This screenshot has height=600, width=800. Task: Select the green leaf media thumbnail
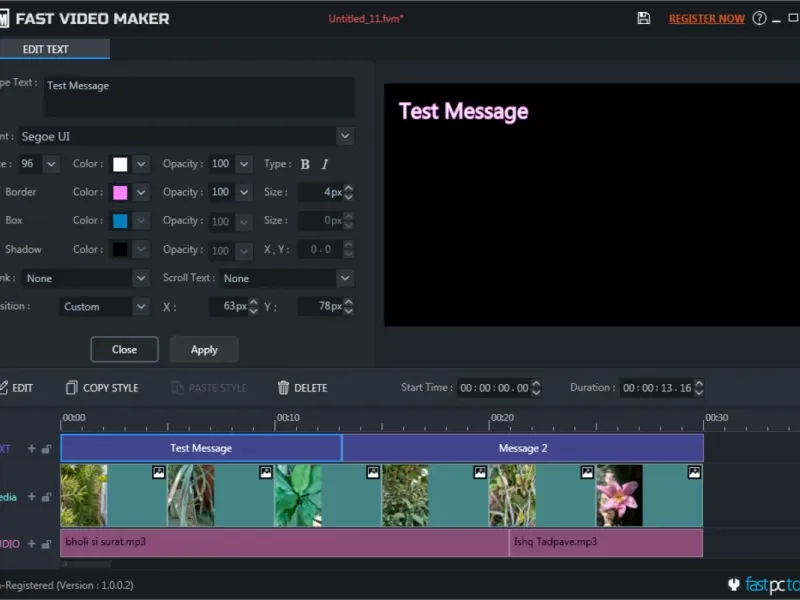coord(298,495)
